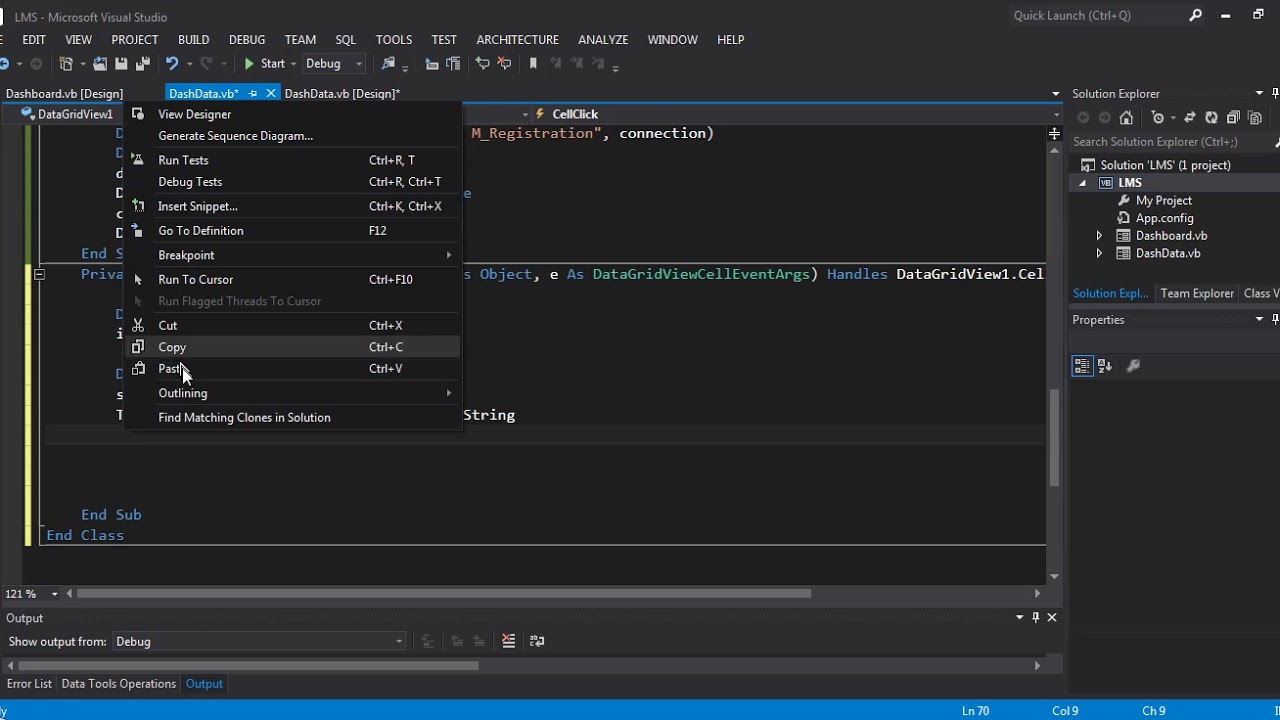Click the Find in Files toolbar icon
This screenshot has width=1280, height=720.
tap(388, 64)
